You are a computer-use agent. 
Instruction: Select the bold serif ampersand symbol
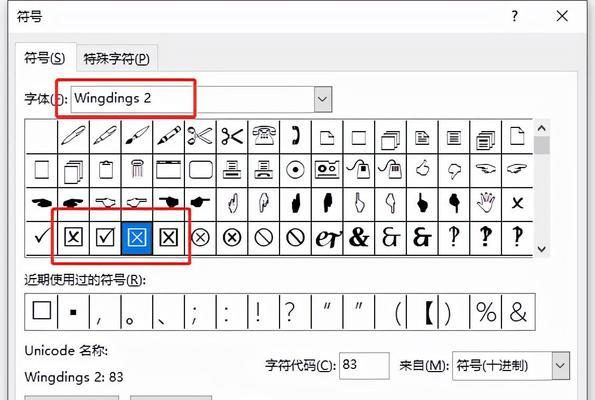pyautogui.click(x=359, y=238)
